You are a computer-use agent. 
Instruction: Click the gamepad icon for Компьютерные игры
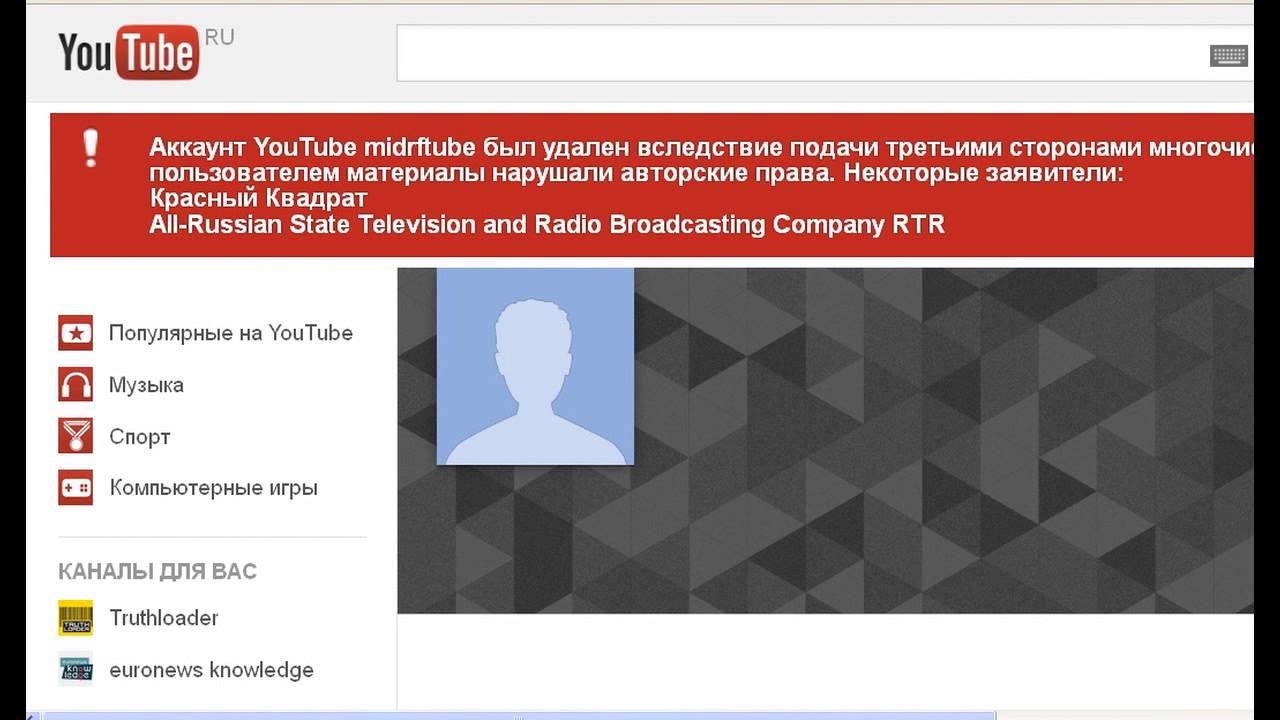coord(75,488)
